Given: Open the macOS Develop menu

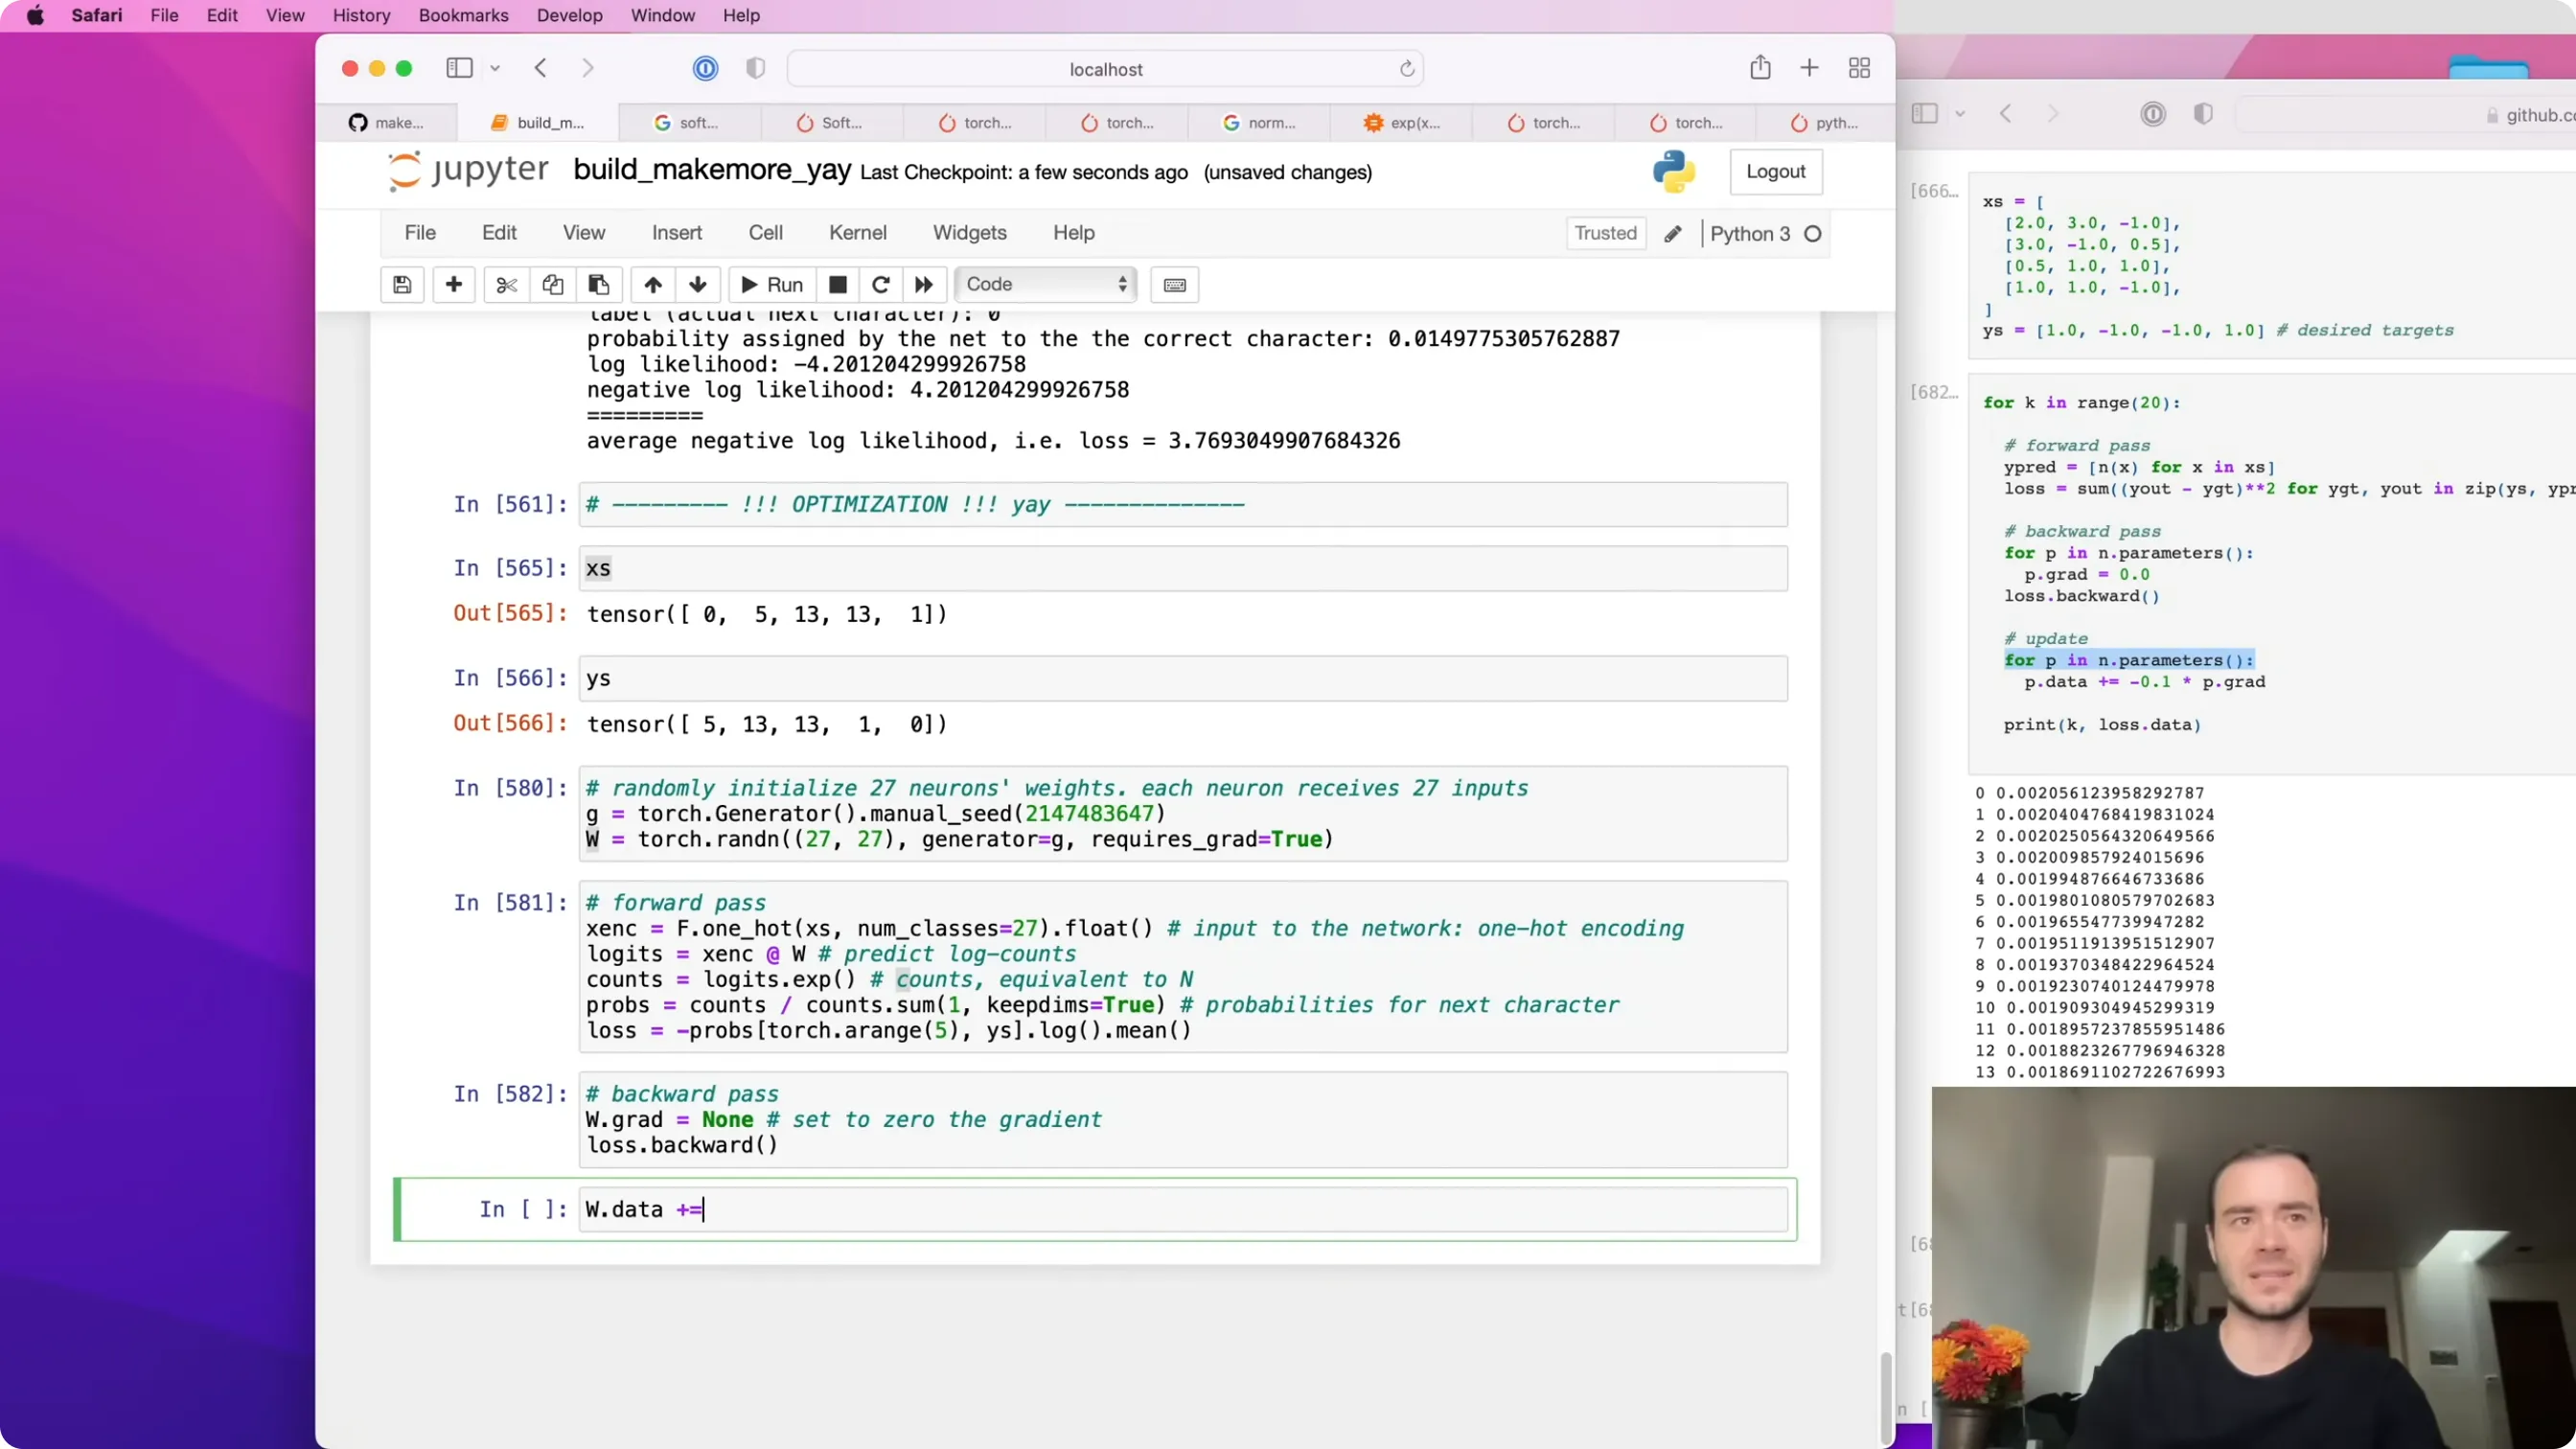Looking at the screenshot, I should 569,16.
